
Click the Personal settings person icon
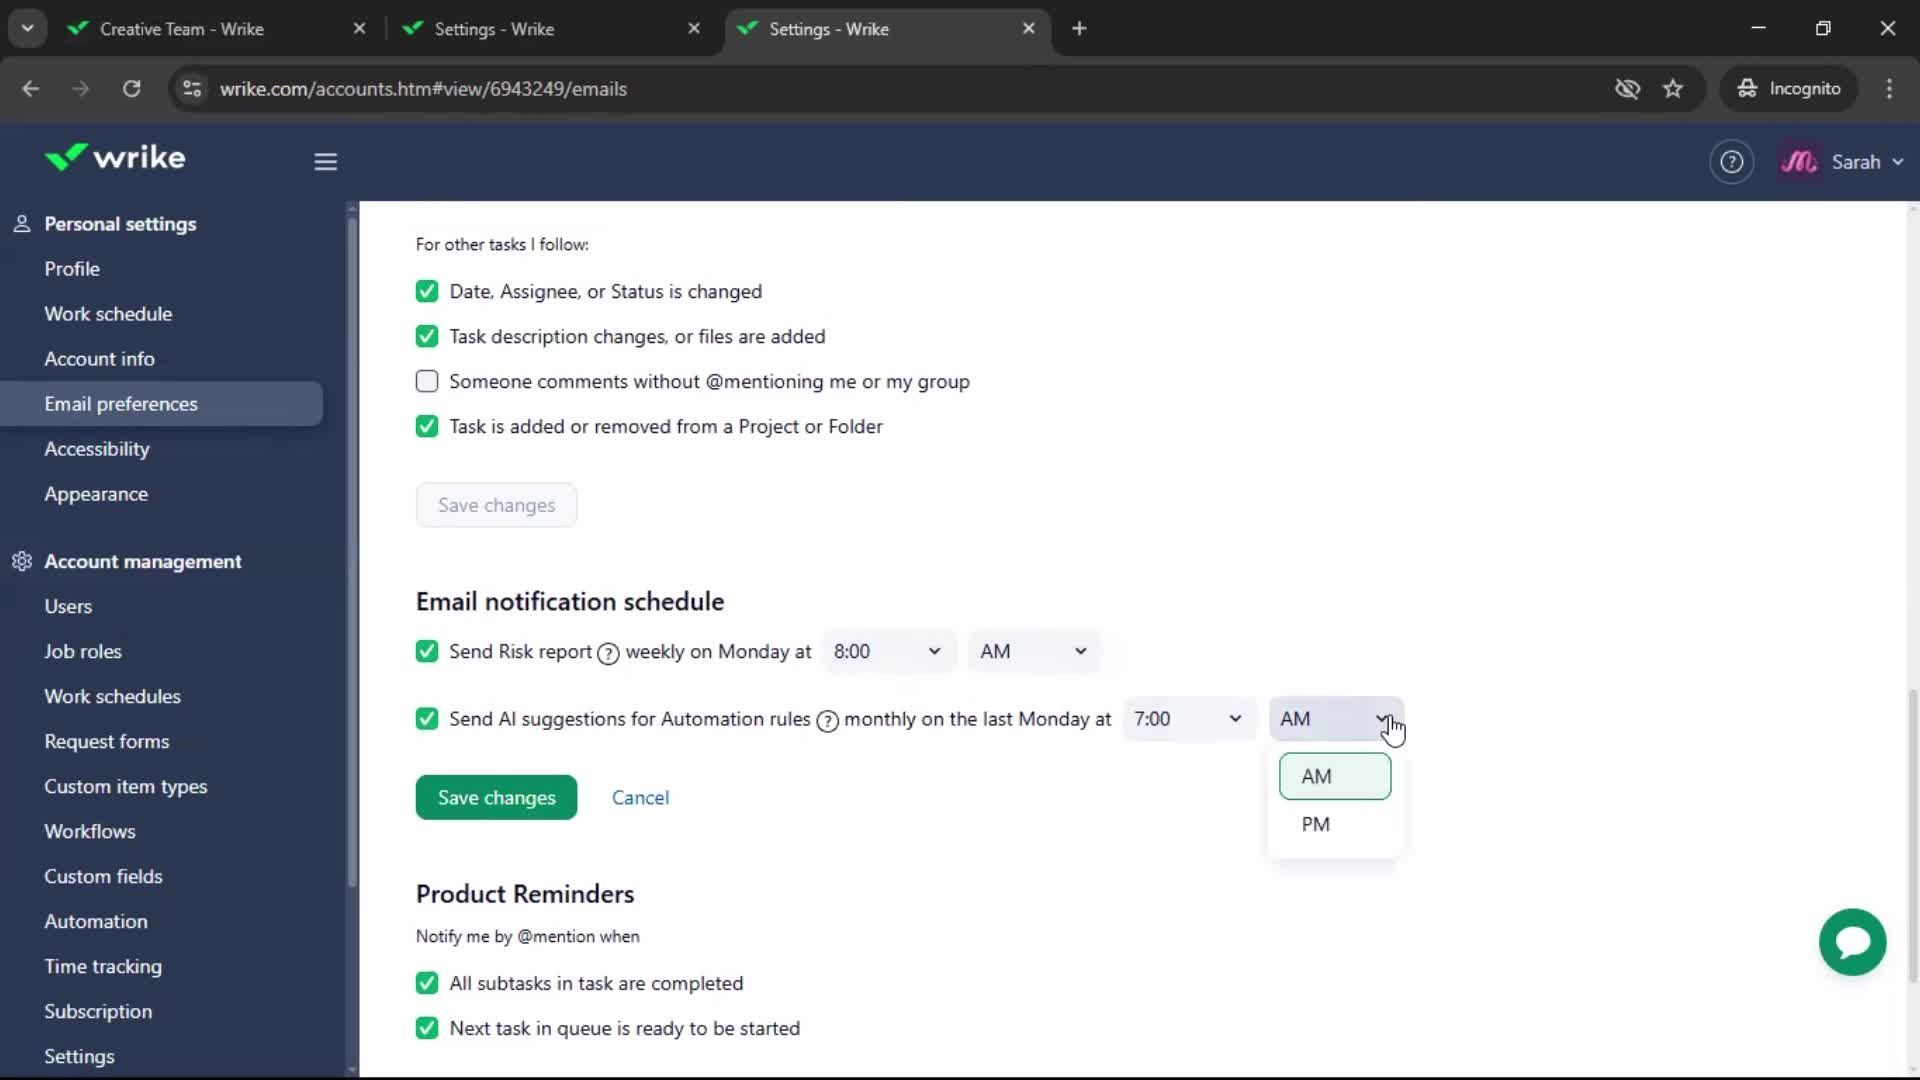[x=21, y=224]
